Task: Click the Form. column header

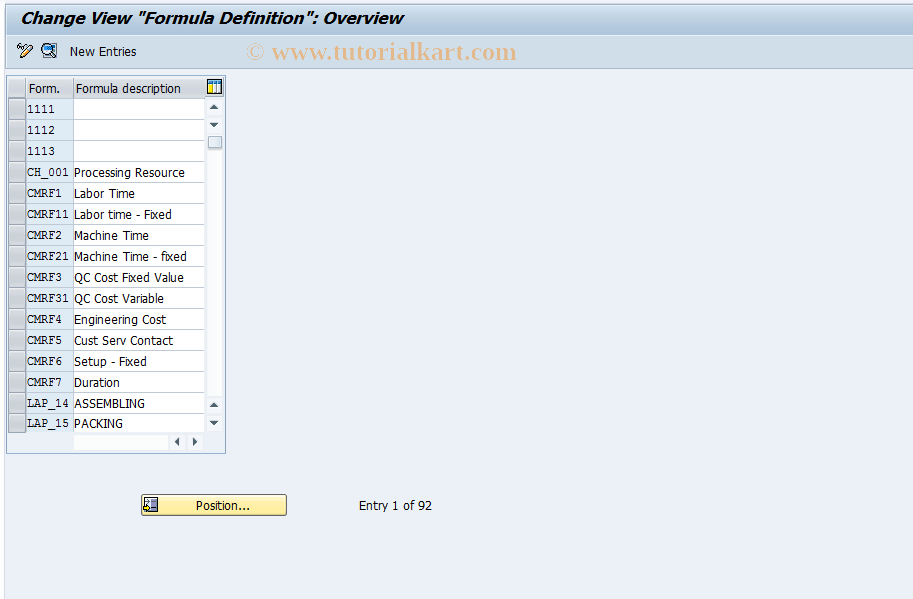Action: [x=49, y=88]
